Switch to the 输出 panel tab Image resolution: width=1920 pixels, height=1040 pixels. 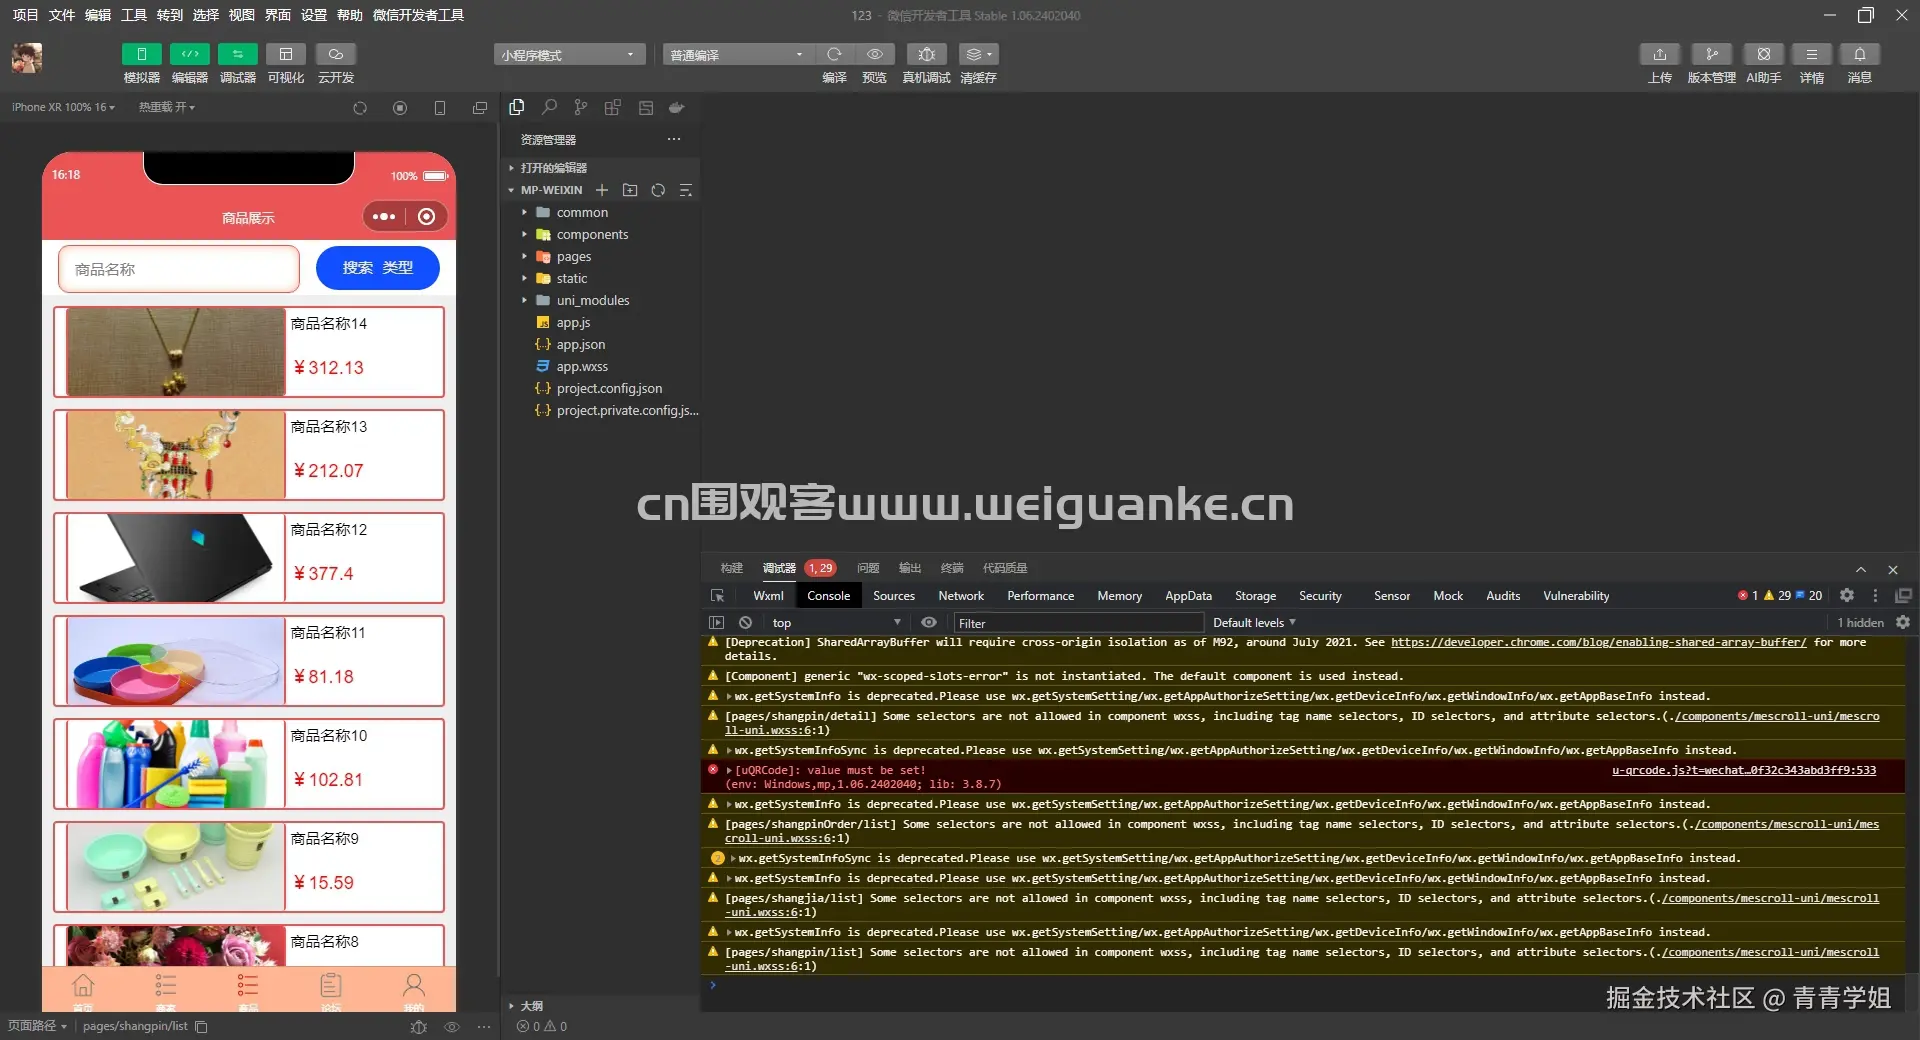point(910,568)
